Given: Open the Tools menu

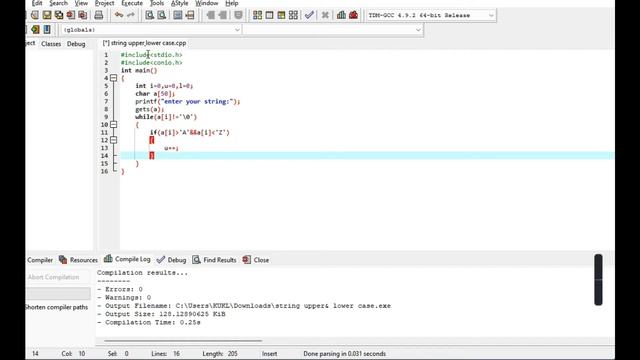Looking at the screenshot, I should (157, 3).
